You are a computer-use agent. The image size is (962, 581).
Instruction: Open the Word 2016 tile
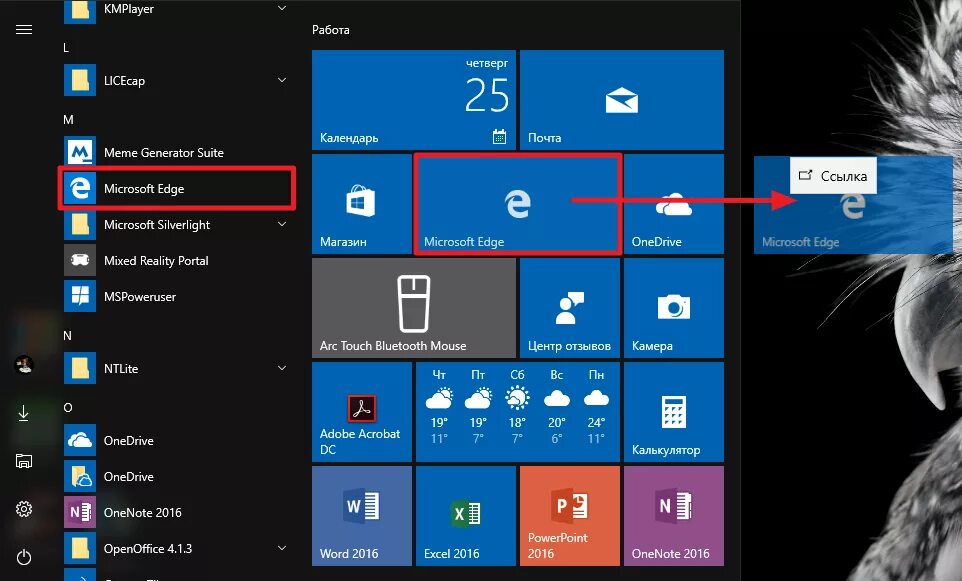click(x=362, y=516)
